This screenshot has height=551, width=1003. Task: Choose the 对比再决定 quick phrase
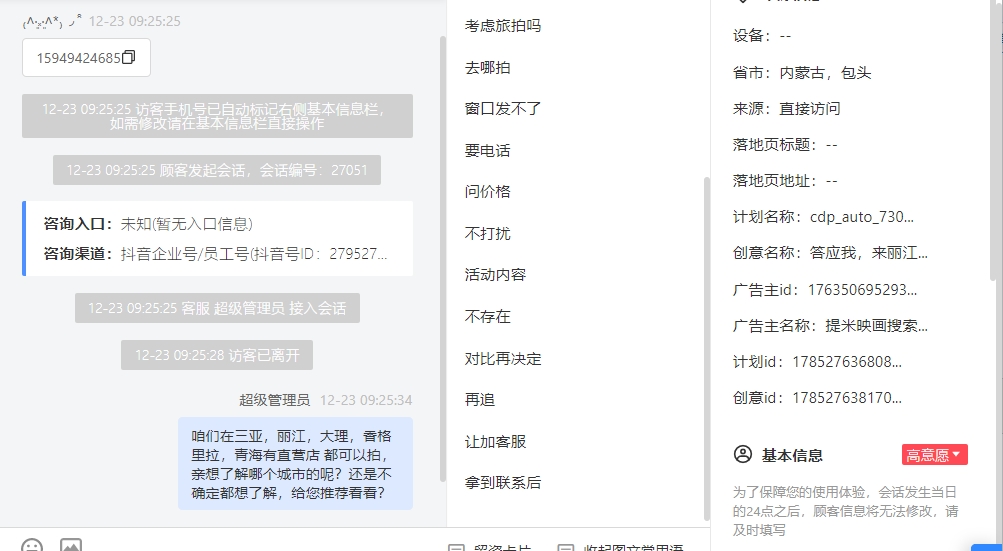pyautogui.click(x=503, y=358)
